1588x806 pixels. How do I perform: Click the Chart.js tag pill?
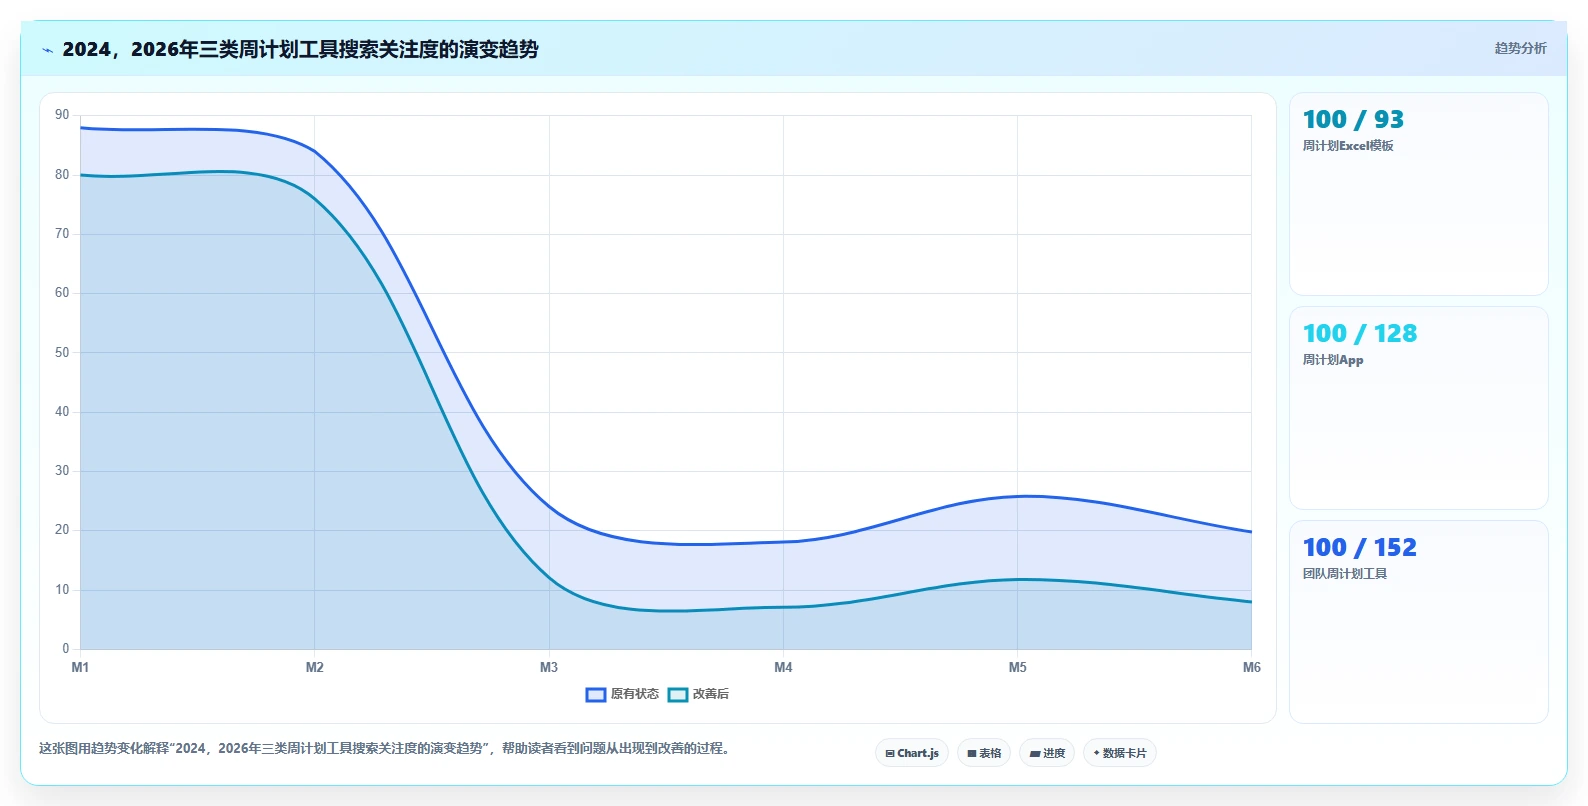pyautogui.click(x=912, y=753)
